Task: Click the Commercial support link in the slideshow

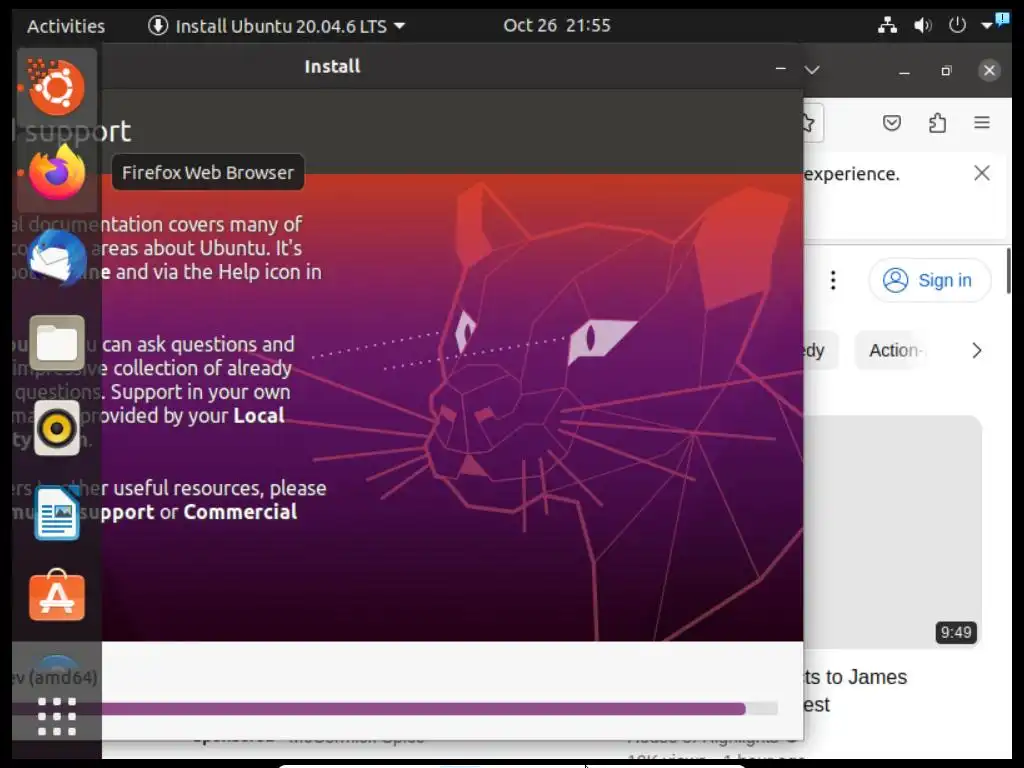Action: [240, 512]
